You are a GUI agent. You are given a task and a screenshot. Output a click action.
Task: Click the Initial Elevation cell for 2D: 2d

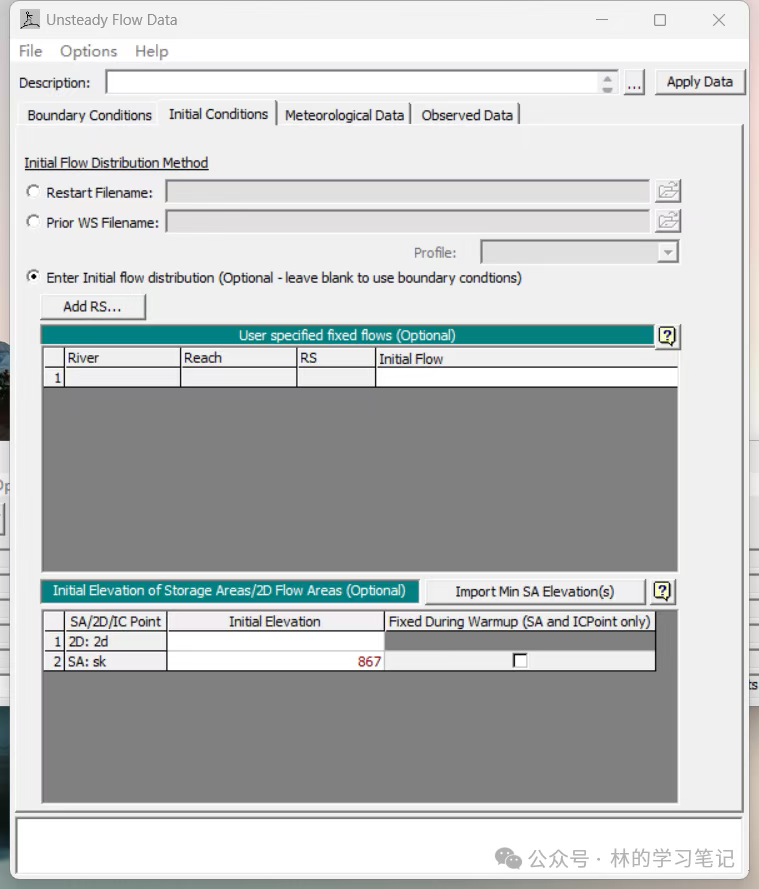[275, 641]
